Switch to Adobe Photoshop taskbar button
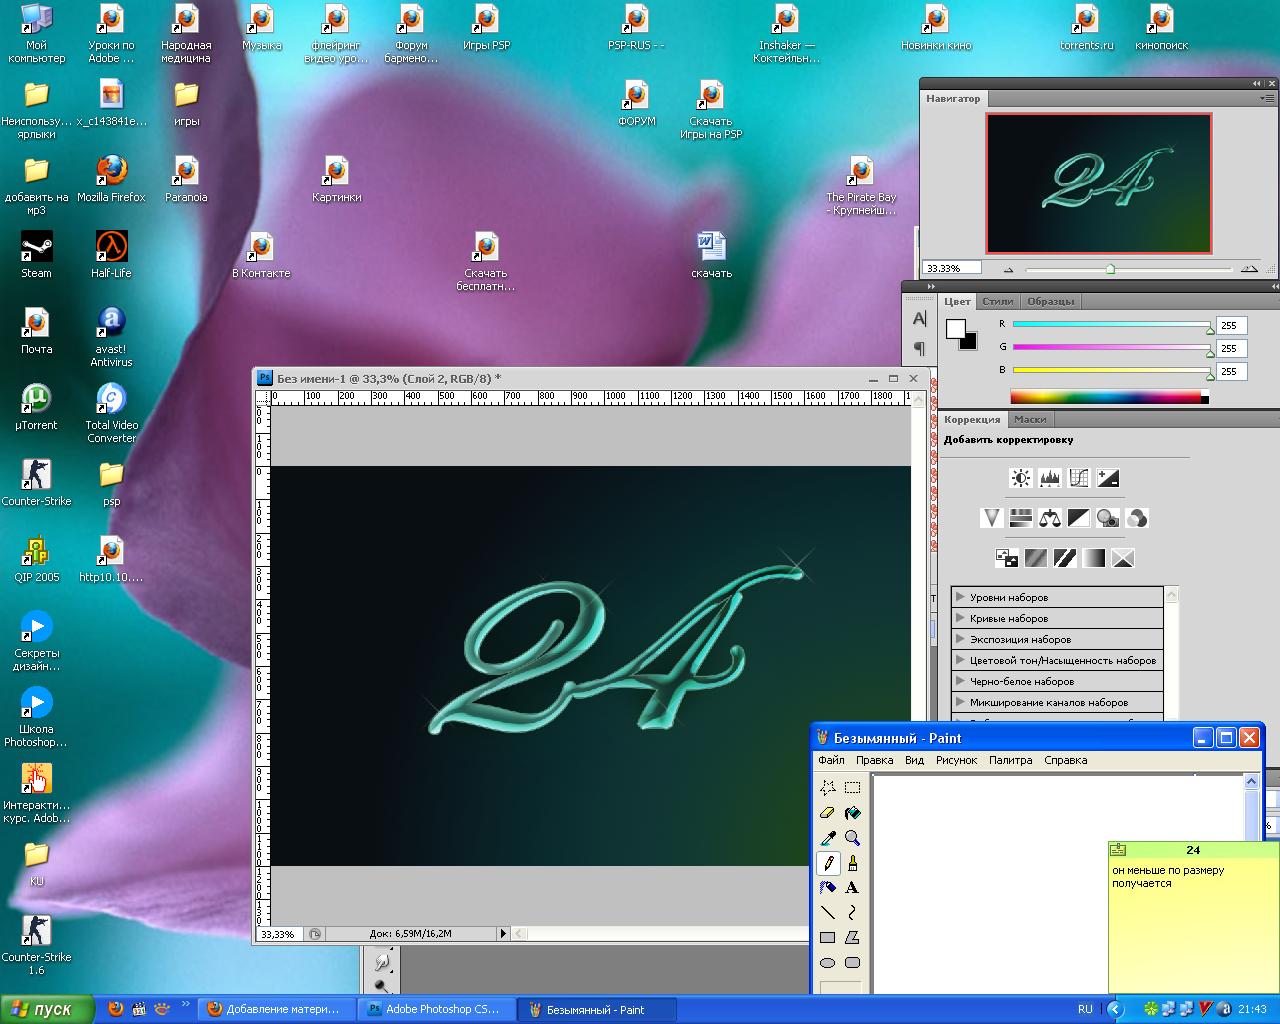 click(438, 1009)
